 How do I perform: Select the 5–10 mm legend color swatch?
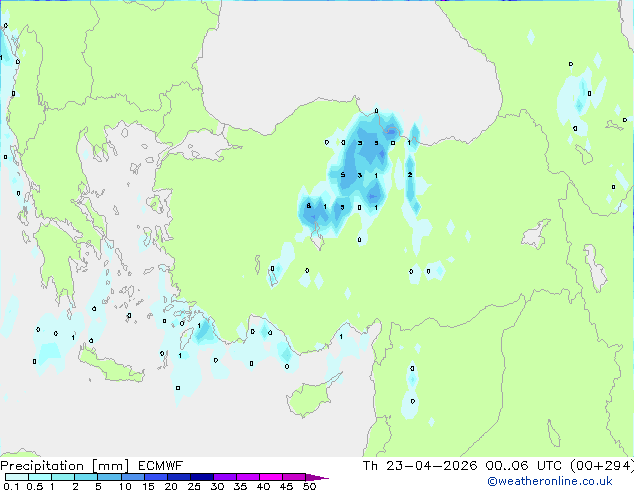109,477
